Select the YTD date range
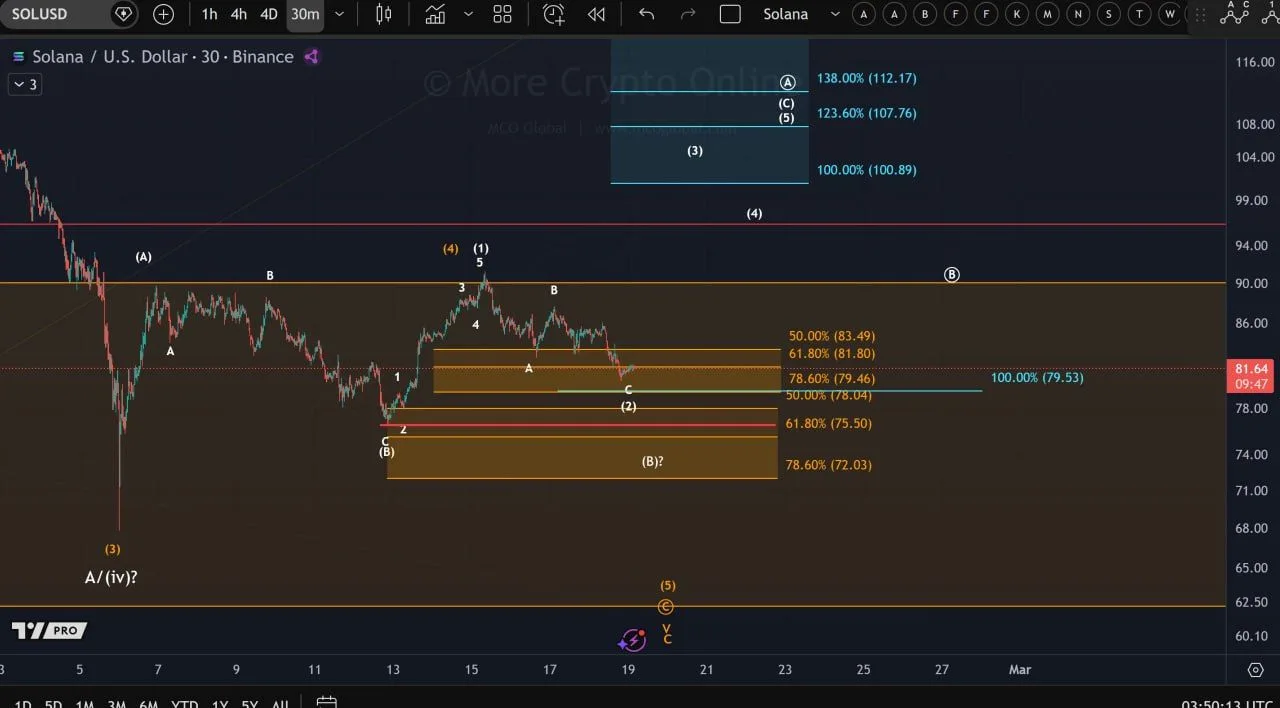The width and height of the screenshot is (1280, 708). pyautogui.click(x=184, y=704)
